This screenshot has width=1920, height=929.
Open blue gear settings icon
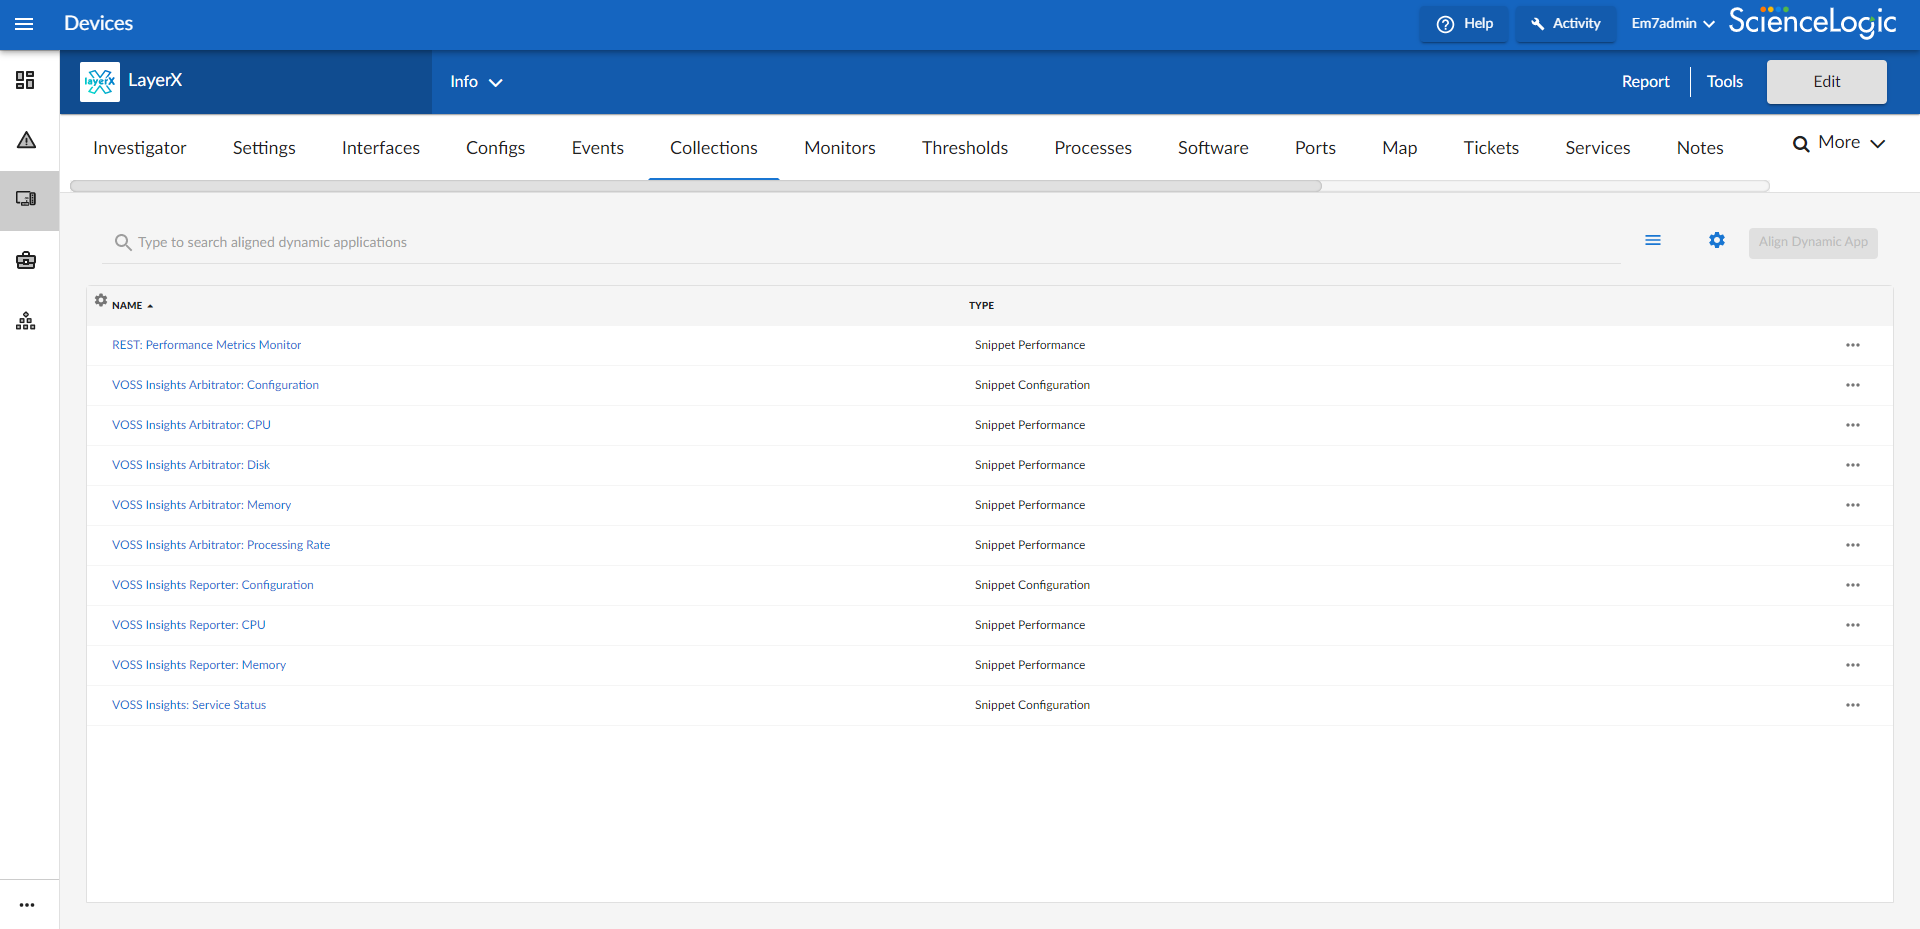[1717, 240]
